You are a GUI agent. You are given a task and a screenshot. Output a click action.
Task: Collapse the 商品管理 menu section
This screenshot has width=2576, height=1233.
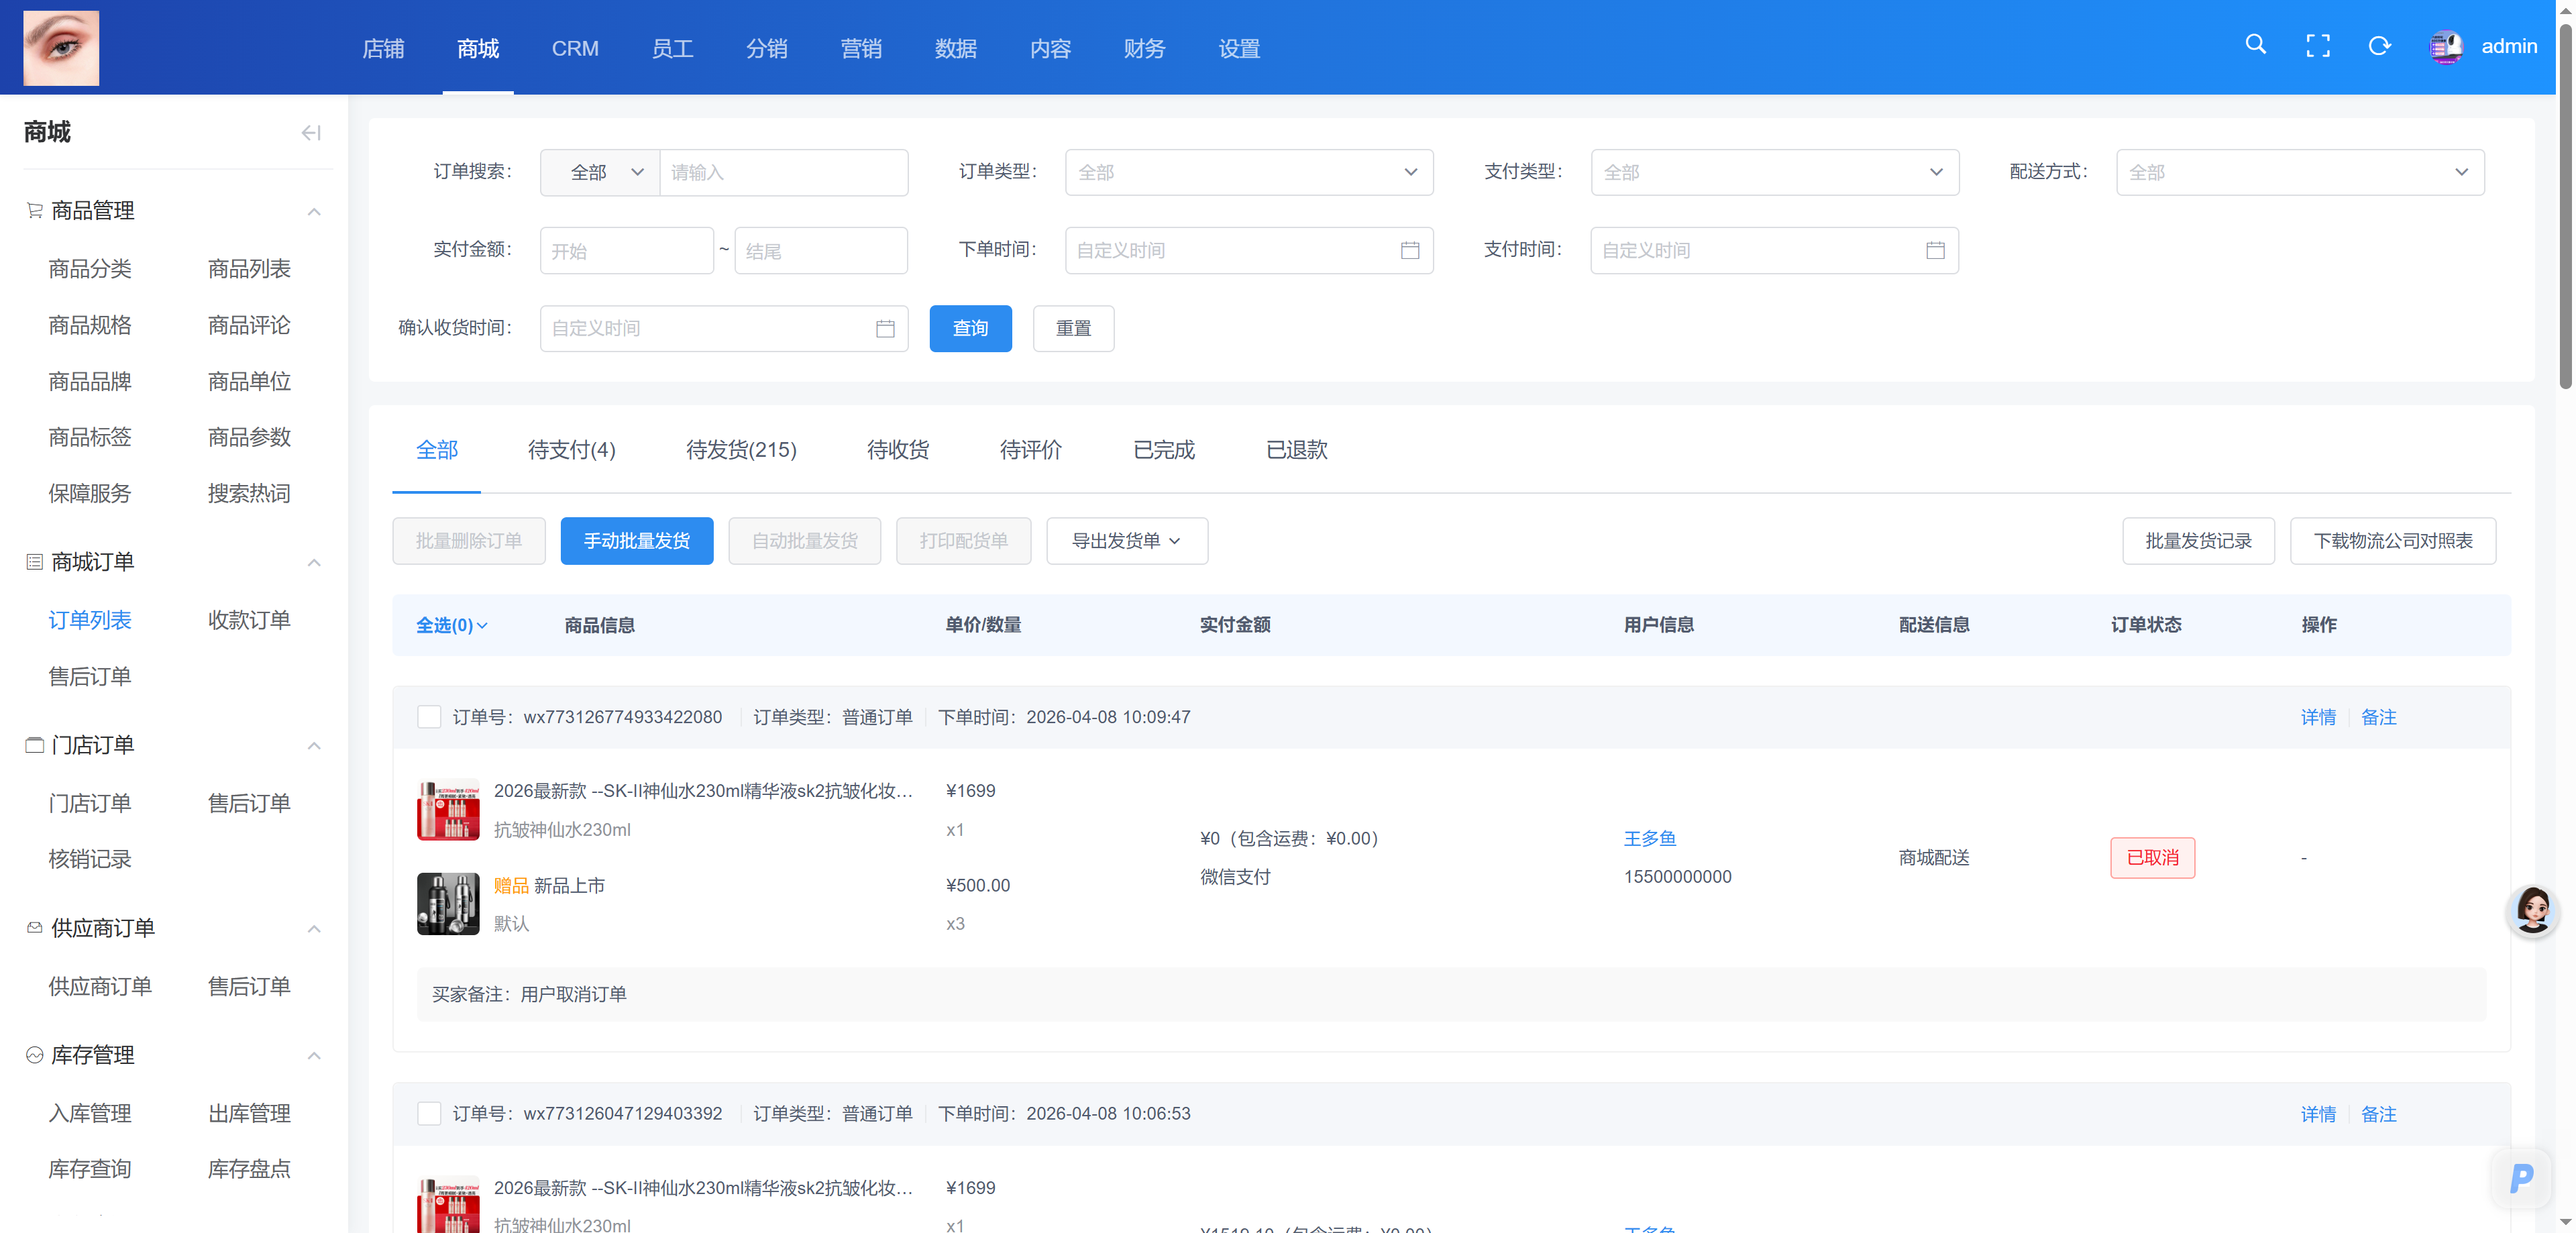[x=314, y=211]
